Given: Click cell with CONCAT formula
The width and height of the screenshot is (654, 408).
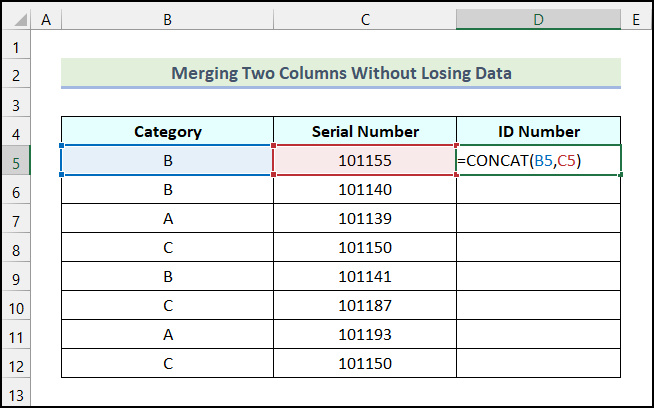Looking at the screenshot, I should click(538, 160).
